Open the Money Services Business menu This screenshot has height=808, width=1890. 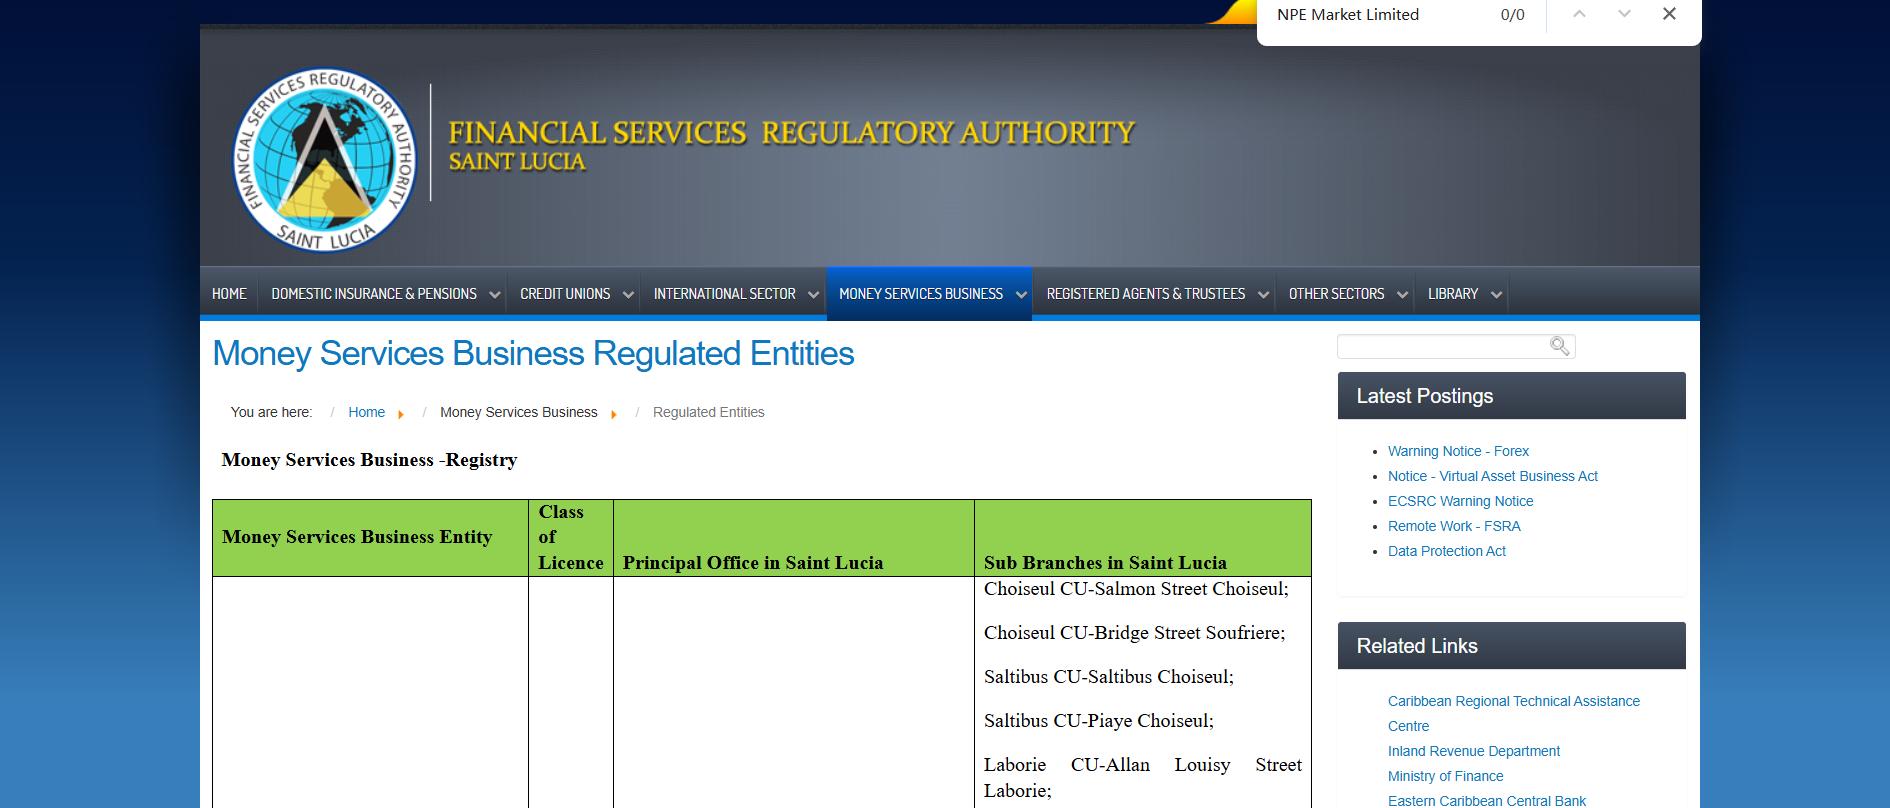click(921, 294)
